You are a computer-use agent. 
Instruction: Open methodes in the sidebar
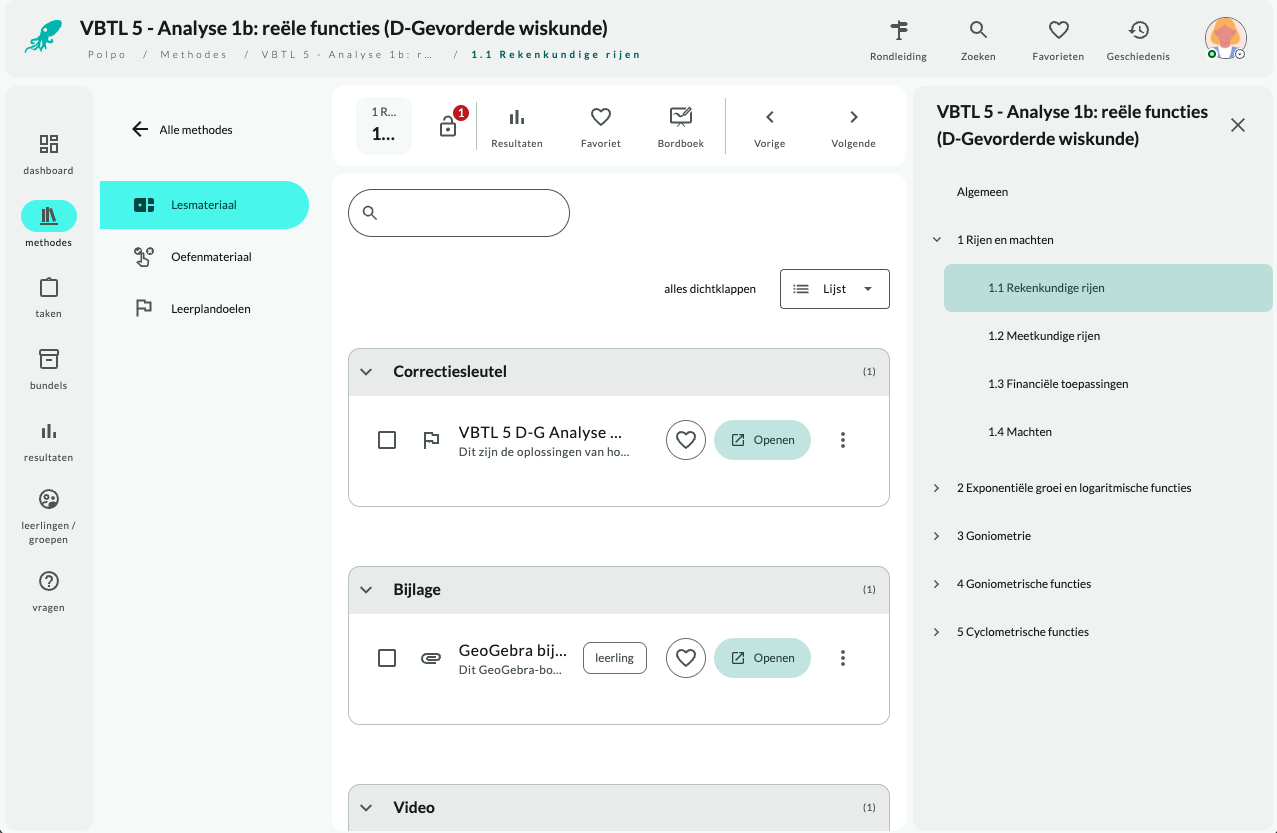49,224
